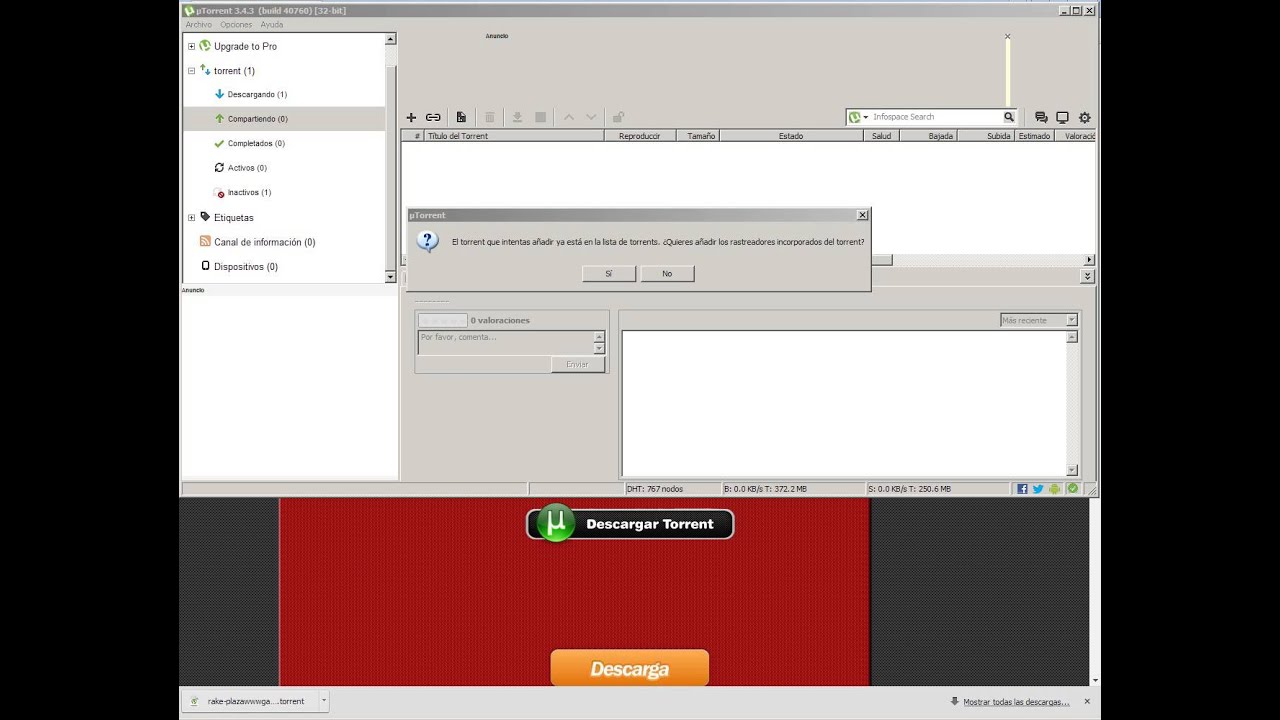
Task: Click the star rating control
Action: pyautogui.click(x=442, y=320)
